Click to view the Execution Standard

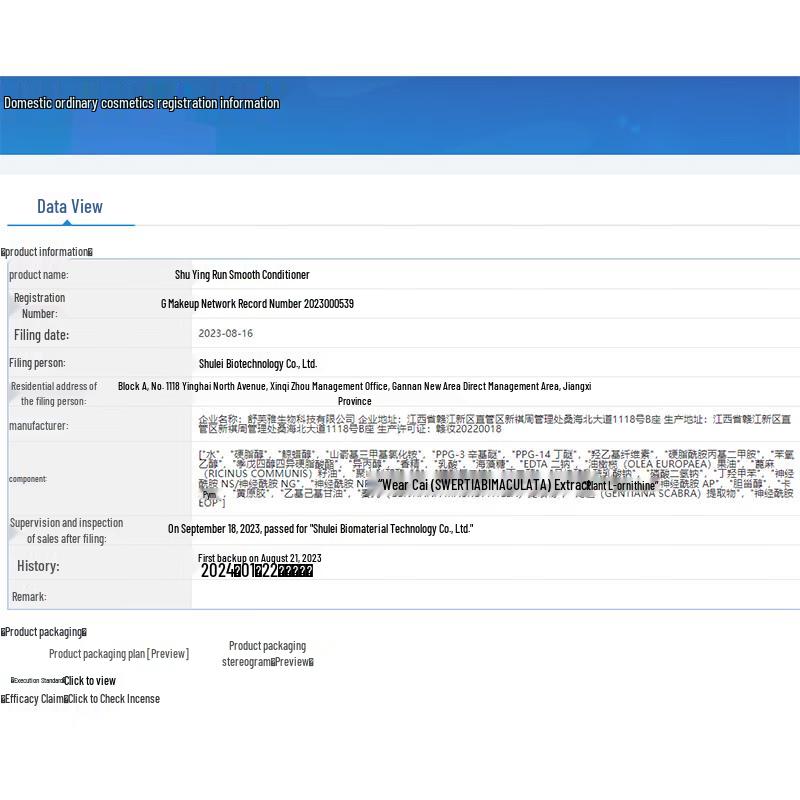[x=90, y=681]
